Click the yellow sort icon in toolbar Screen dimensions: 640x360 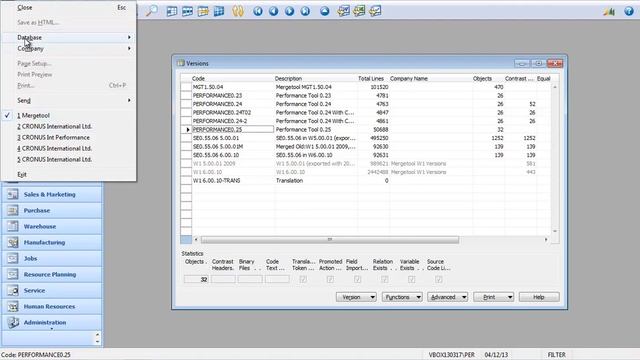pyautogui.click(x=238, y=11)
